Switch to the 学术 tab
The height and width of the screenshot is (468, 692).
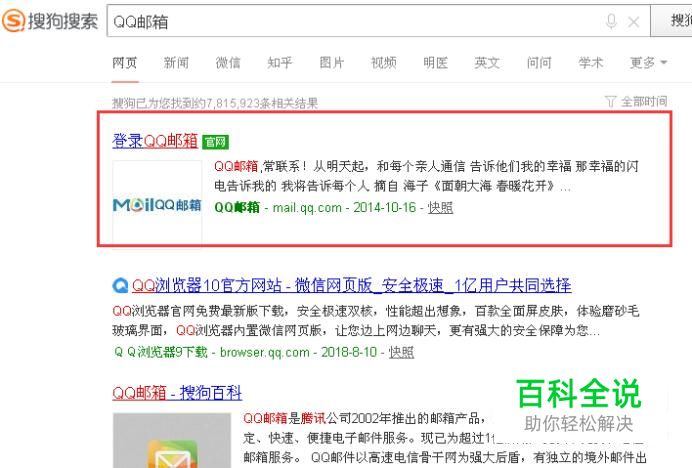pos(591,63)
